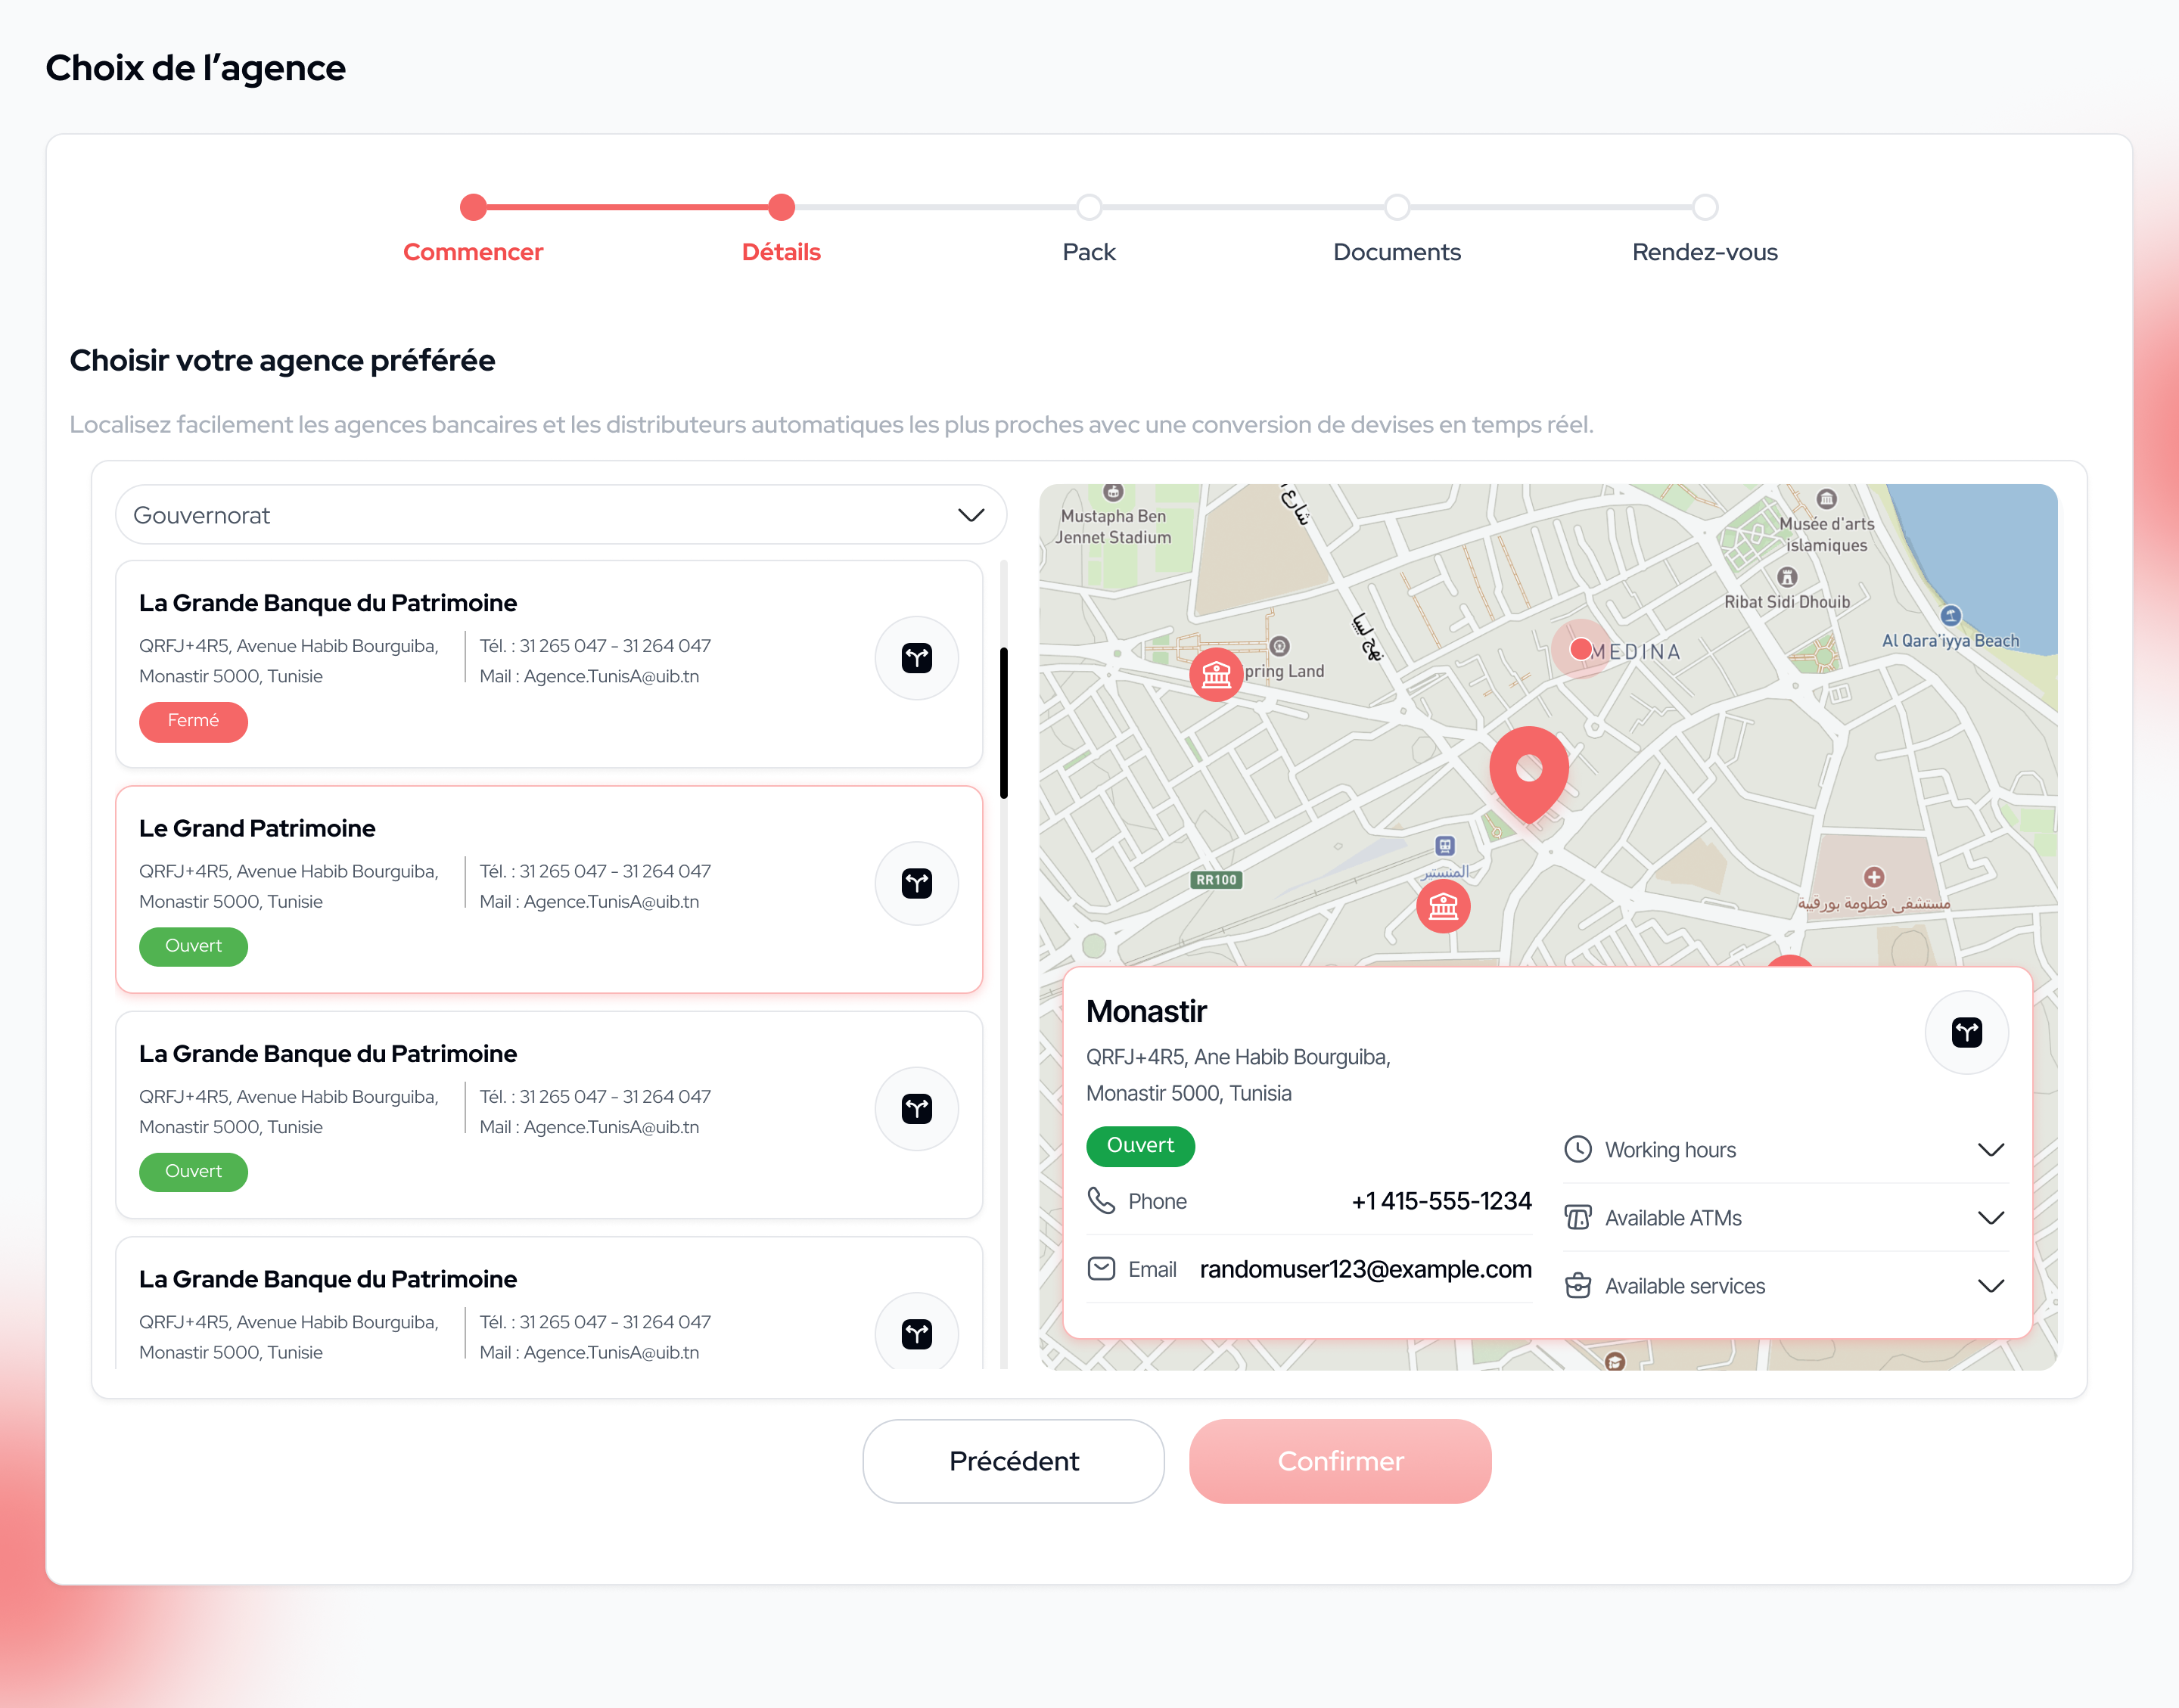Expand Available ATMs section
This screenshot has height=1708, width=2179.
tap(1786, 1218)
